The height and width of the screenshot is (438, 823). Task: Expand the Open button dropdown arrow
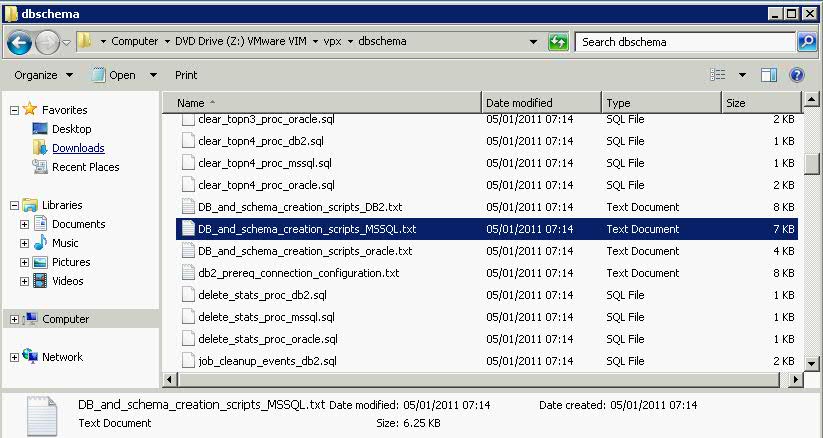(153, 75)
